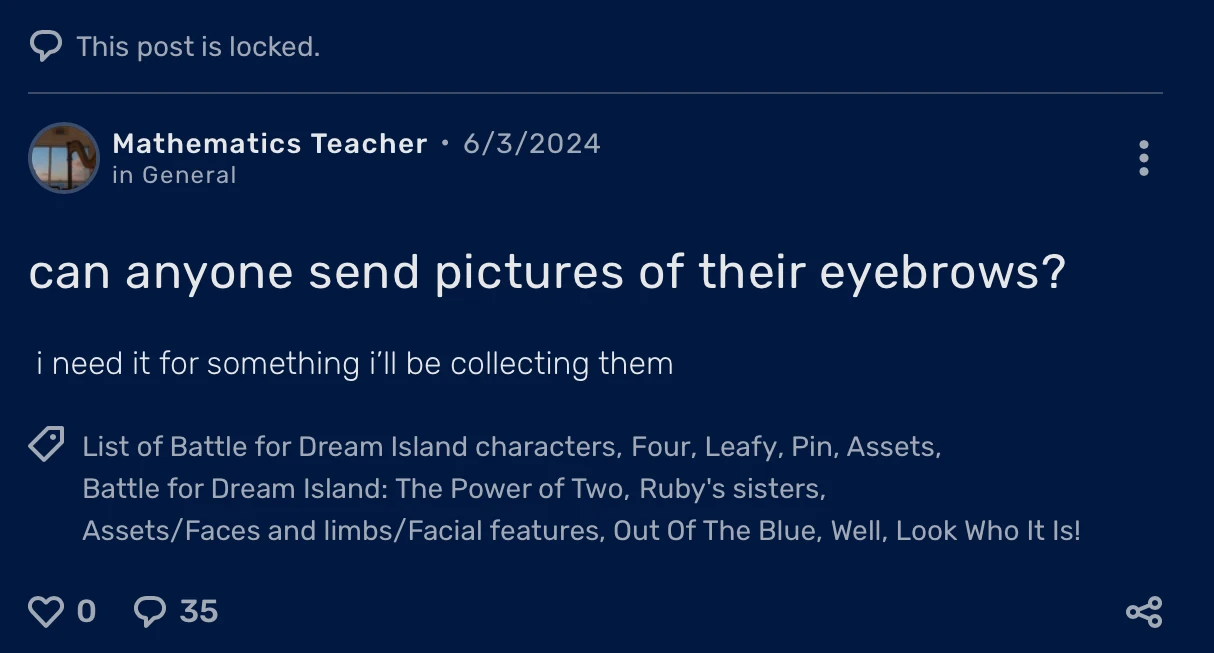
Task: Click the post date 6/3/2024
Action: click(x=531, y=143)
